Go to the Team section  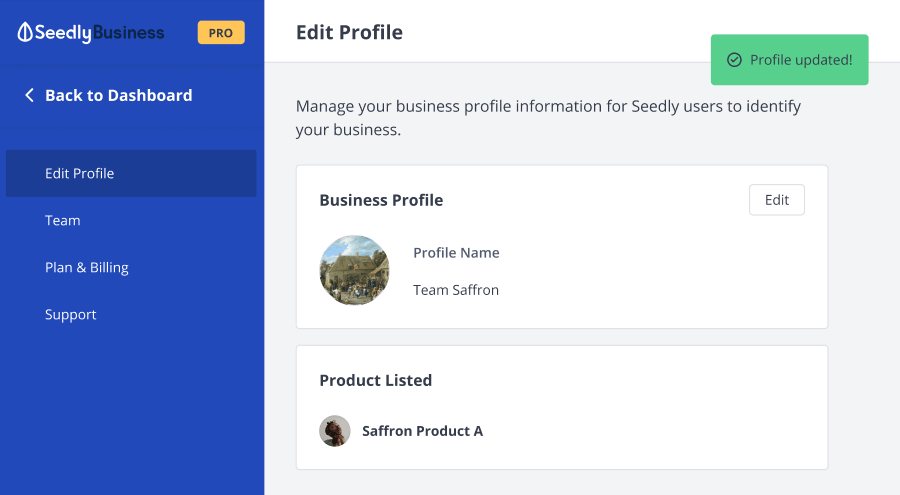[x=62, y=220]
